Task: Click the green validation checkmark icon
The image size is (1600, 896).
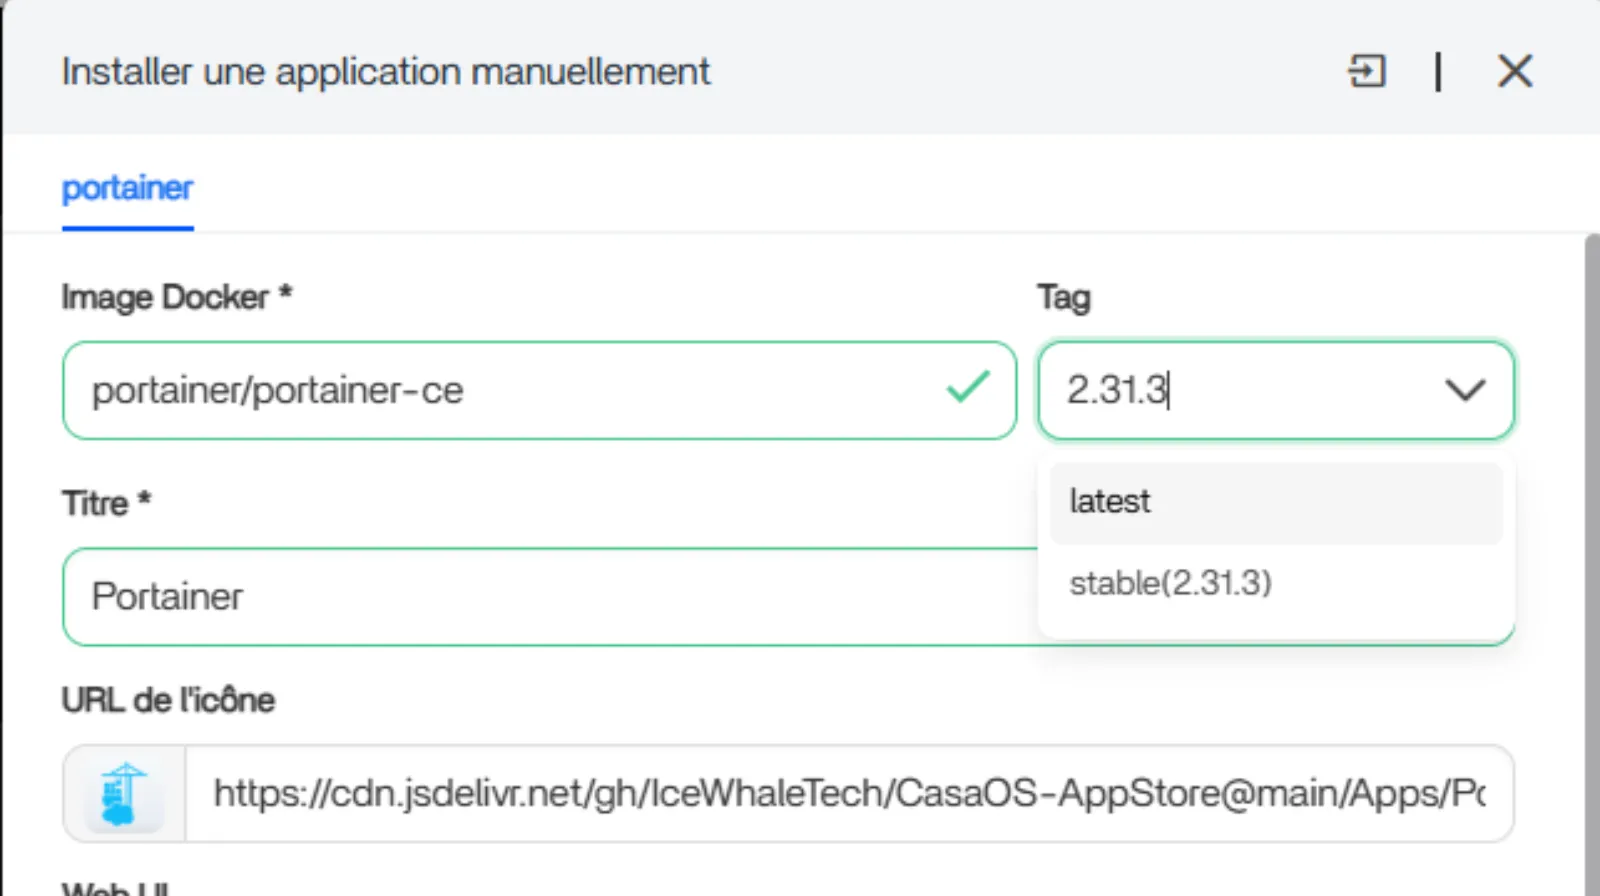Action: [967, 387]
